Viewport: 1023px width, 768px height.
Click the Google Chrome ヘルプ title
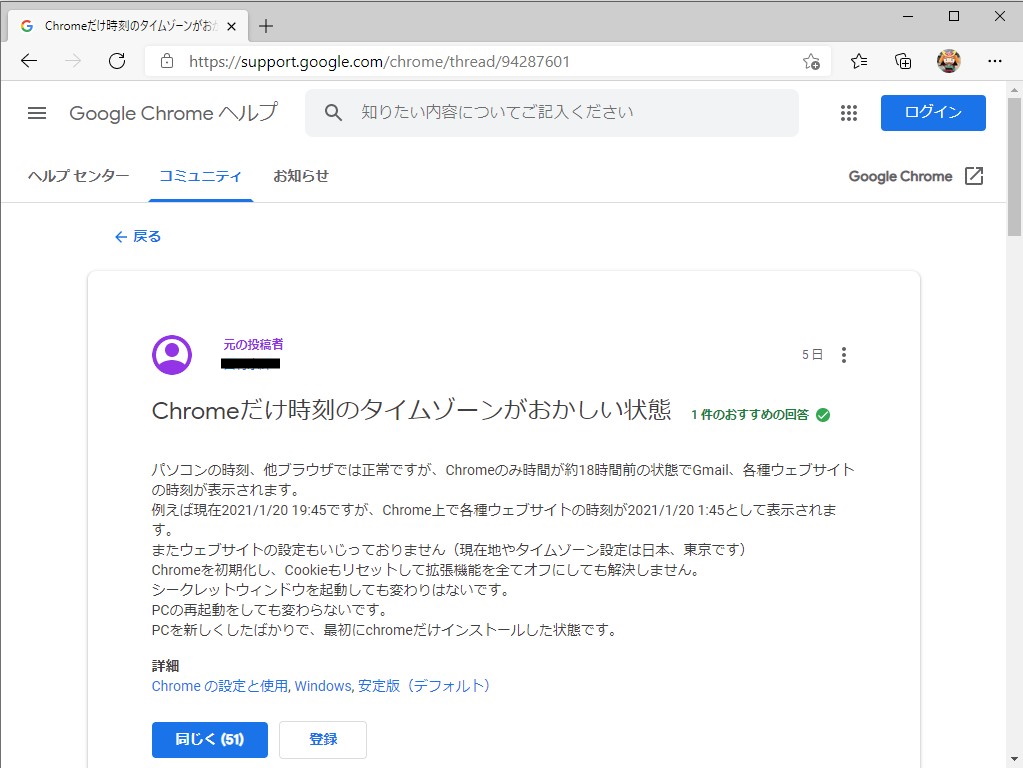[174, 113]
